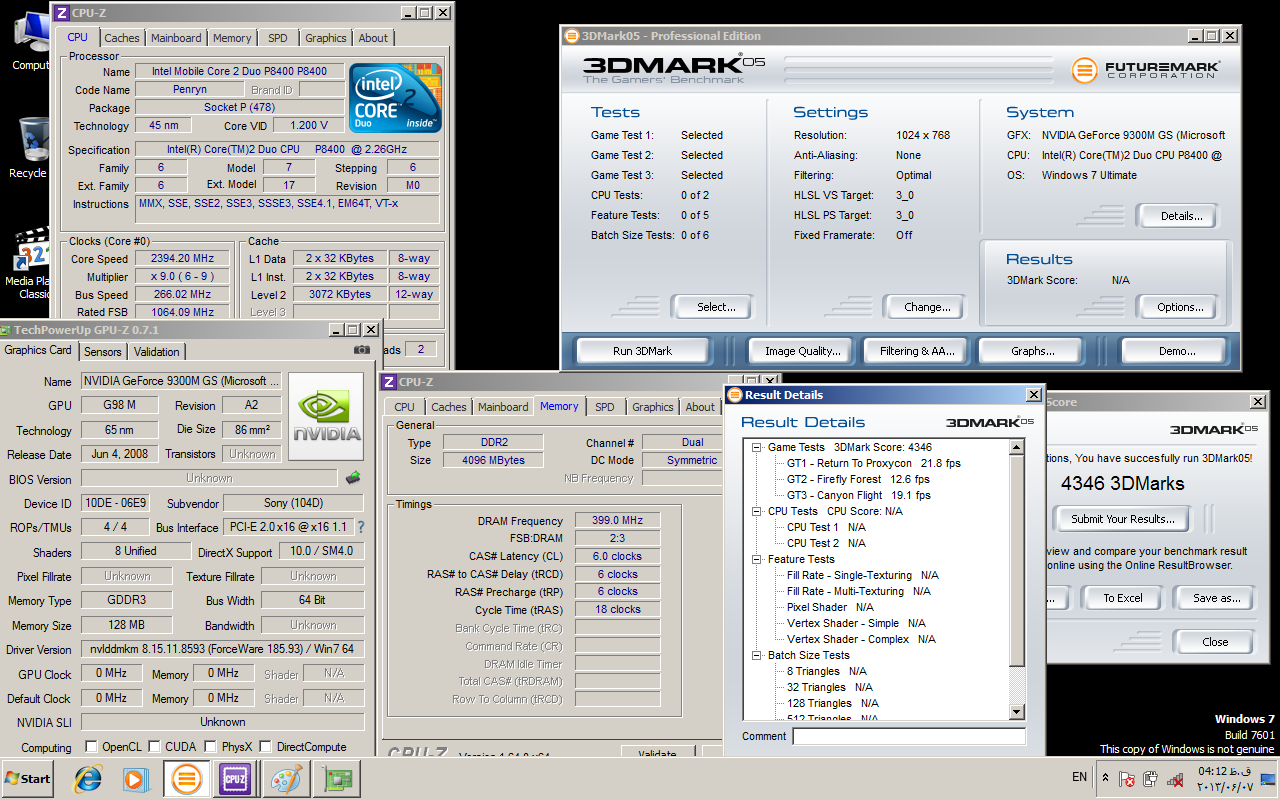
Task: Click the 3DMark05 title bar orange icon
Action: (572, 36)
